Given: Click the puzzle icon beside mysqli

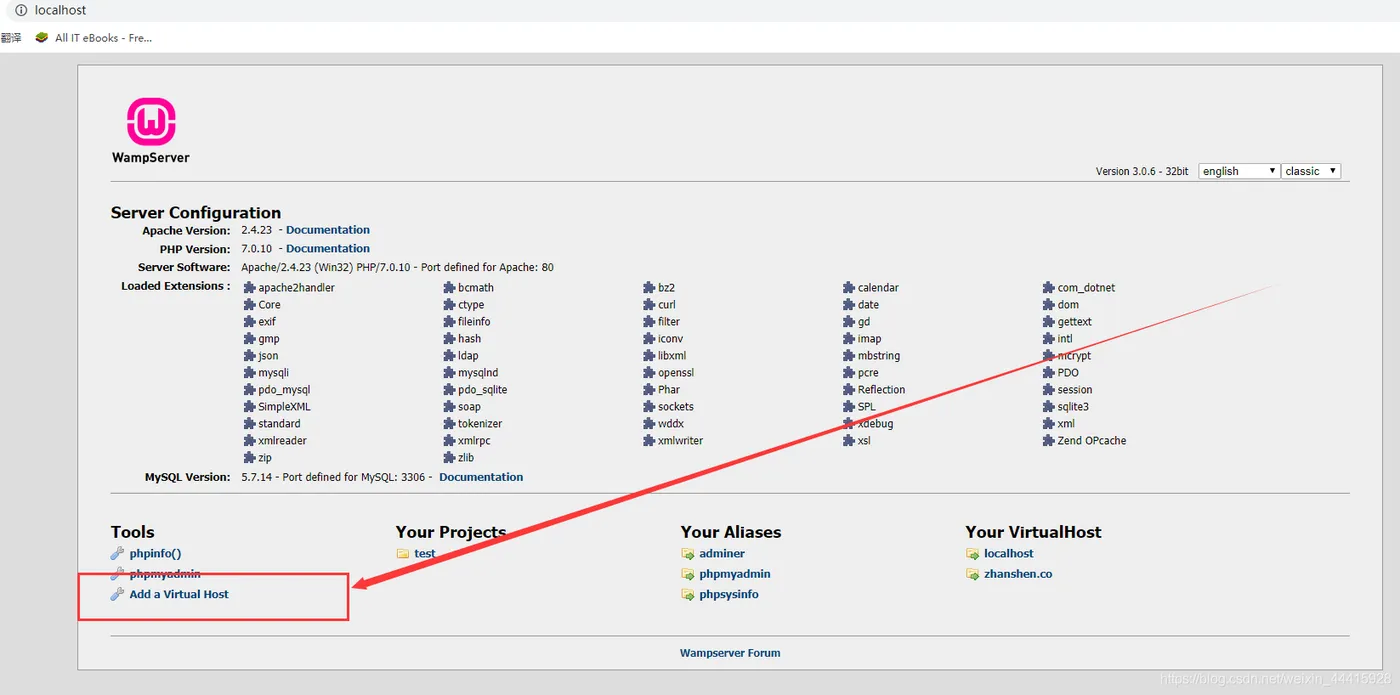Looking at the screenshot, I should [x=250, y=373].
